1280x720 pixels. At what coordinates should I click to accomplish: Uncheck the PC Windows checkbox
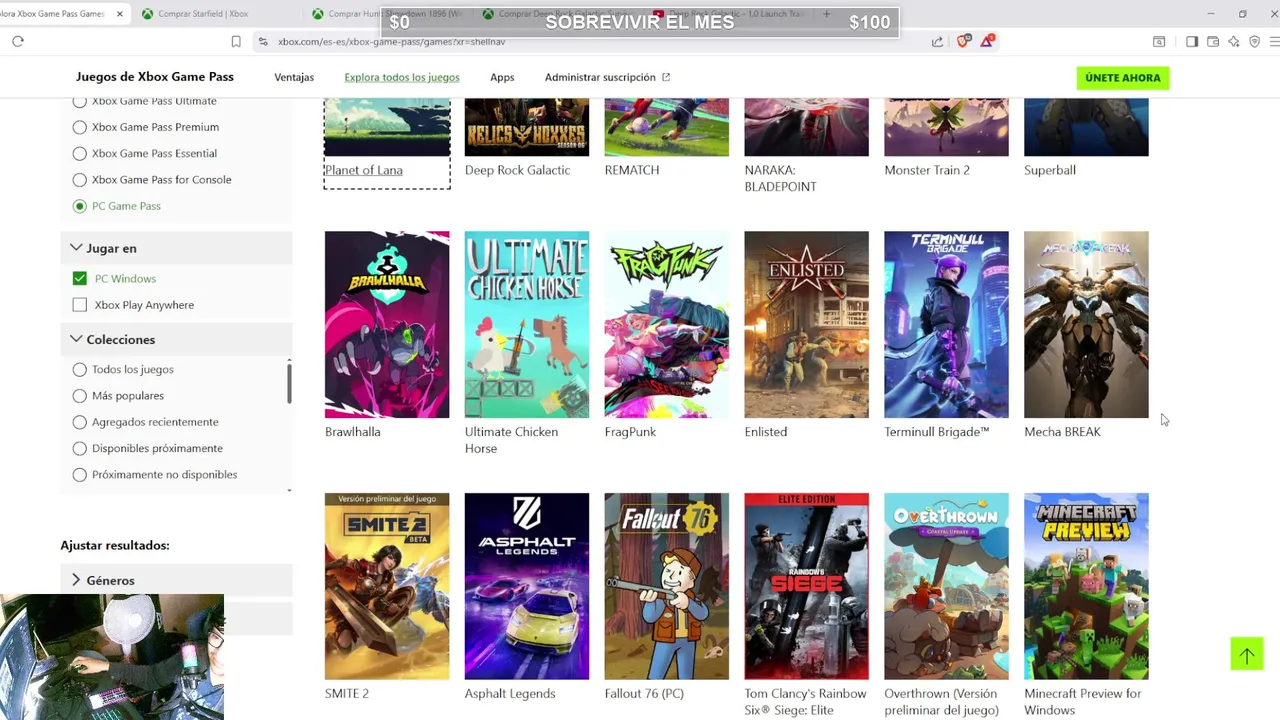80,278
